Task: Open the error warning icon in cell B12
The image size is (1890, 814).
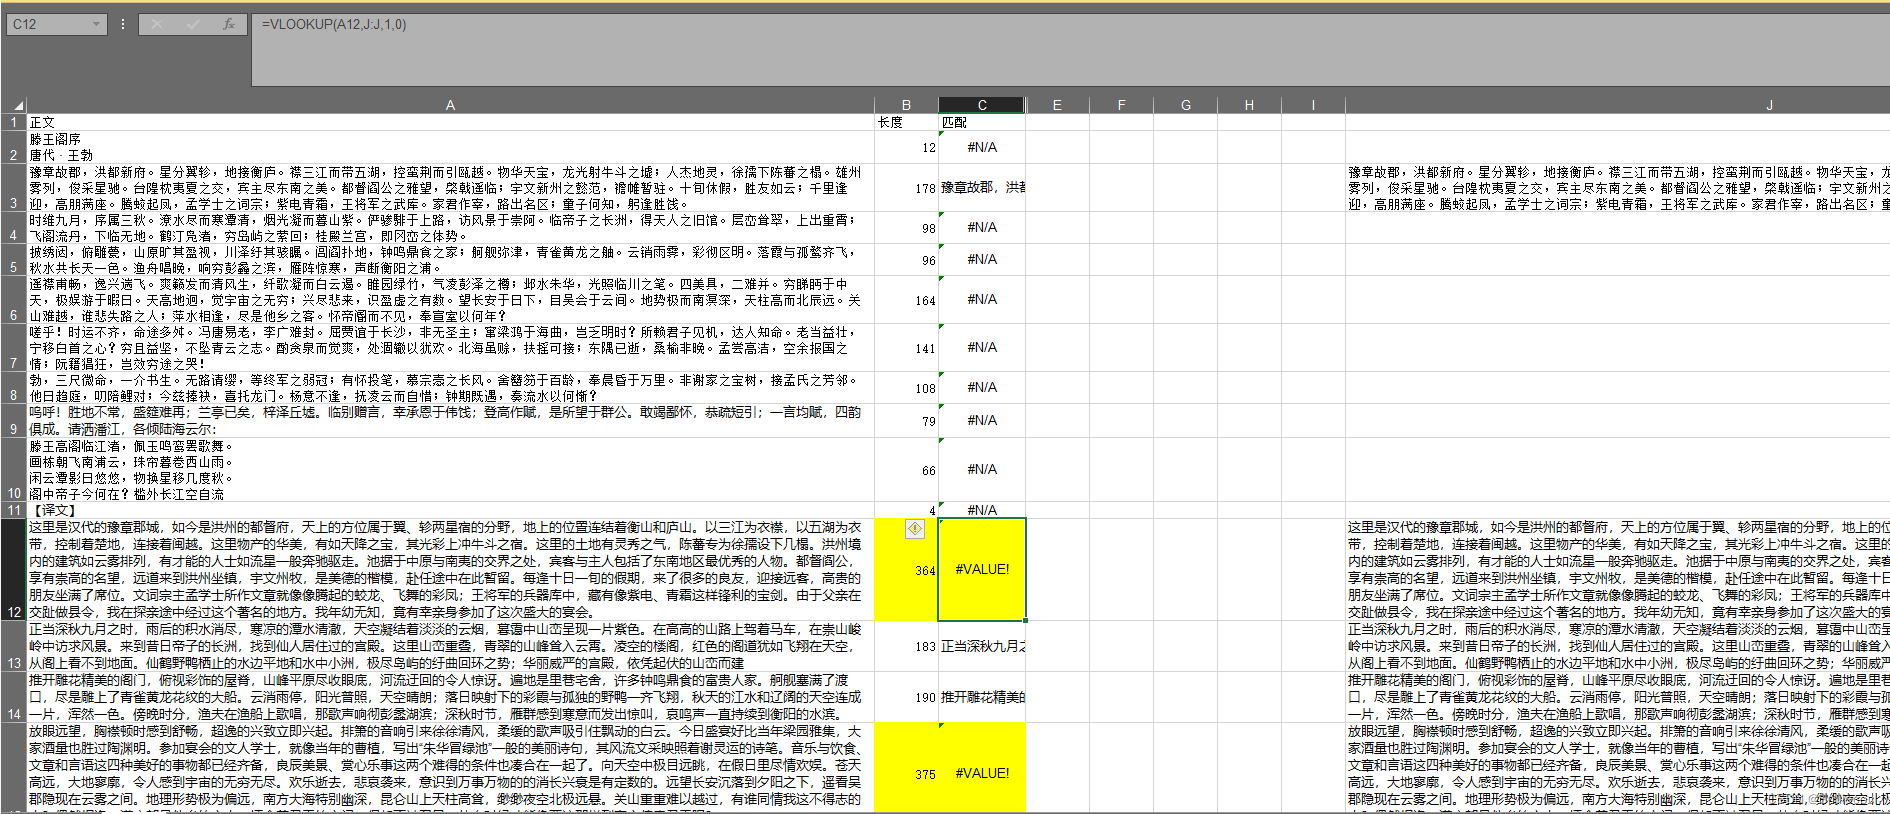Action: [x=914, y=529]
